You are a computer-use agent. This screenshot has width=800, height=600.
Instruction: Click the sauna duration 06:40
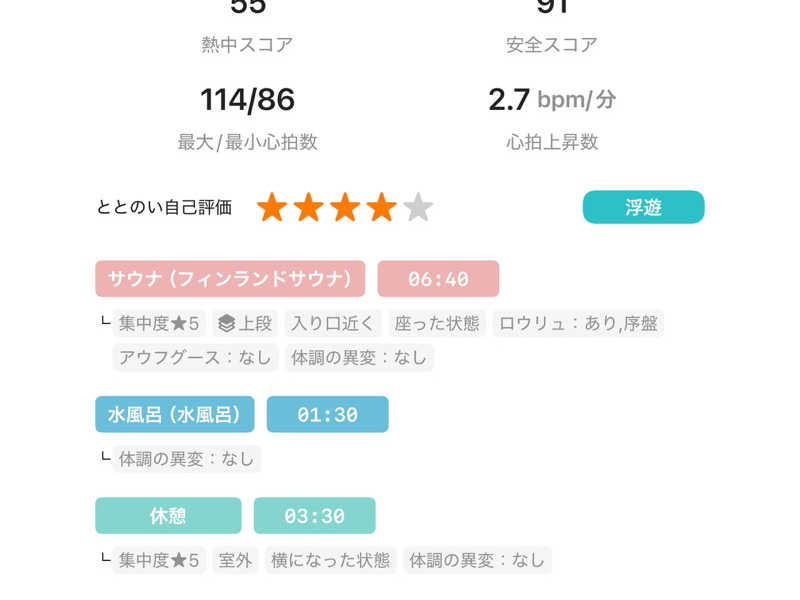[438, 279]
